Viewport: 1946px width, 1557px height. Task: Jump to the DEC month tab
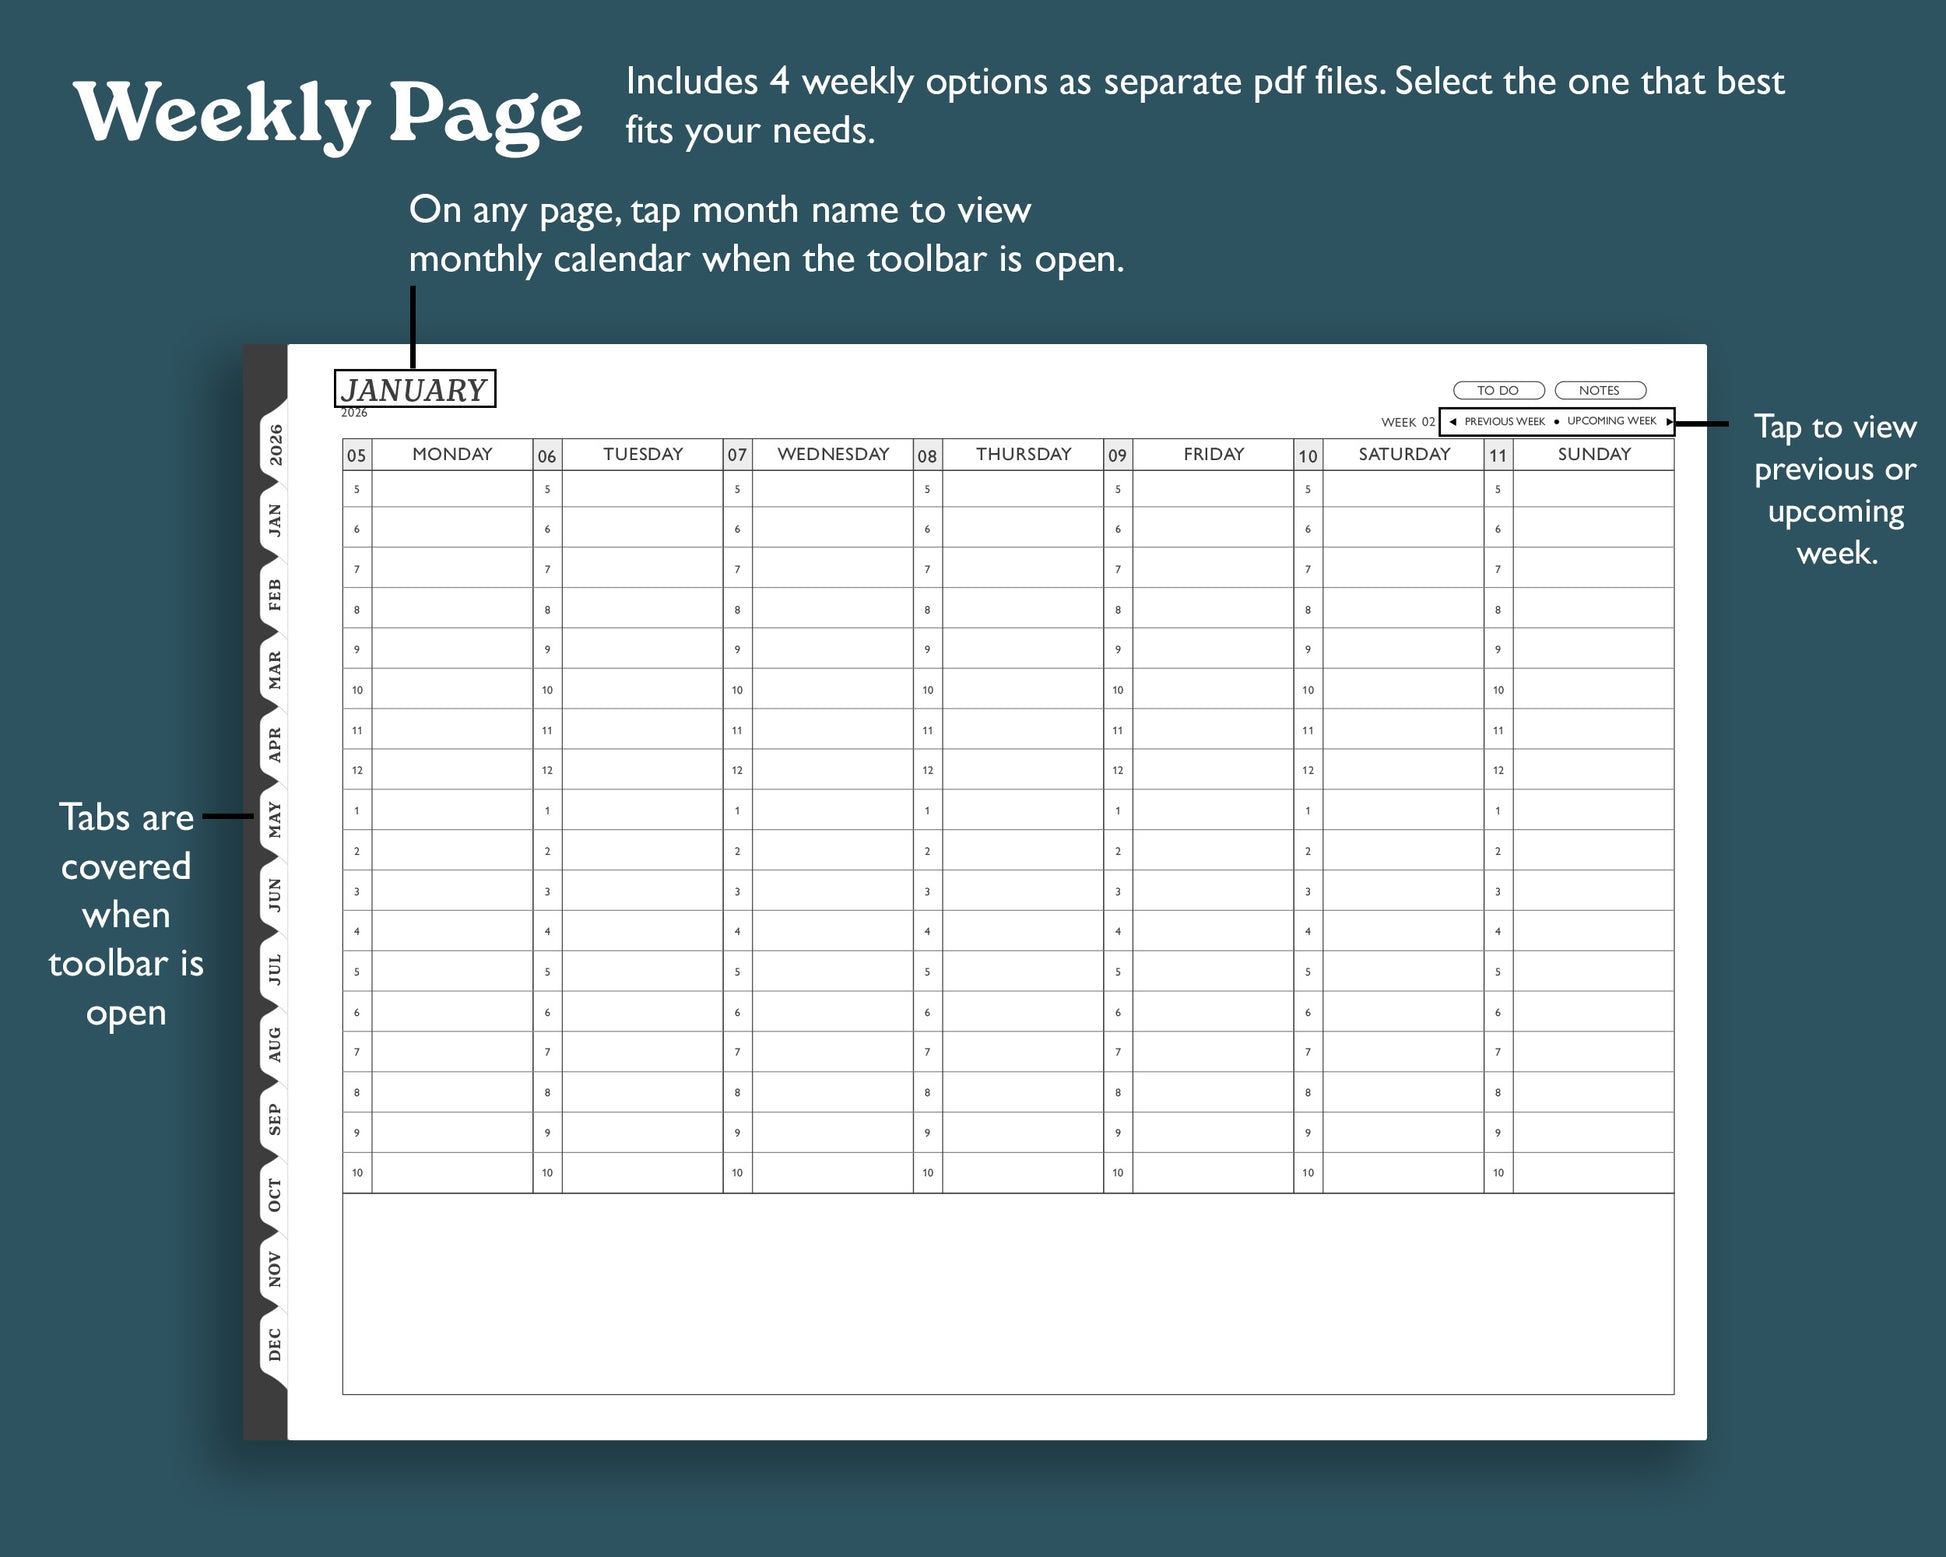[274, 1345]
